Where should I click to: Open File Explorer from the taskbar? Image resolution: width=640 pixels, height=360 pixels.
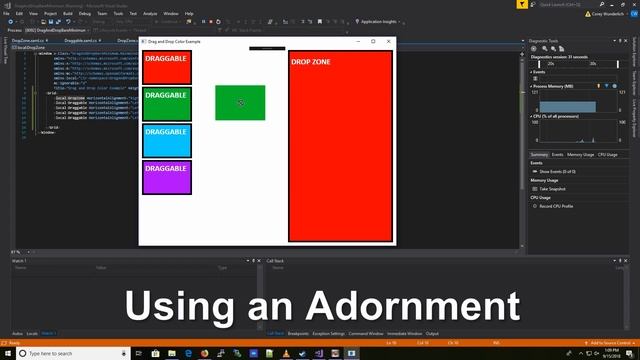coord(172,353)
